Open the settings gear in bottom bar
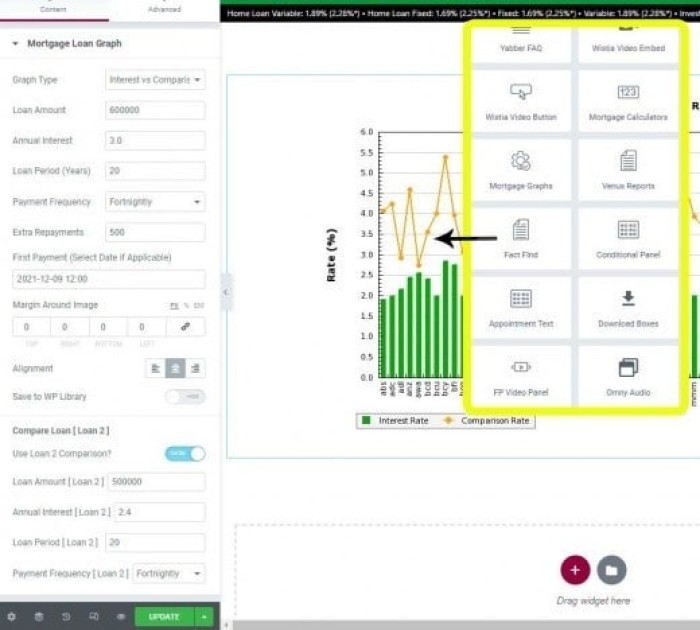This screenshot has width=700, height=630. pos(12,617)
